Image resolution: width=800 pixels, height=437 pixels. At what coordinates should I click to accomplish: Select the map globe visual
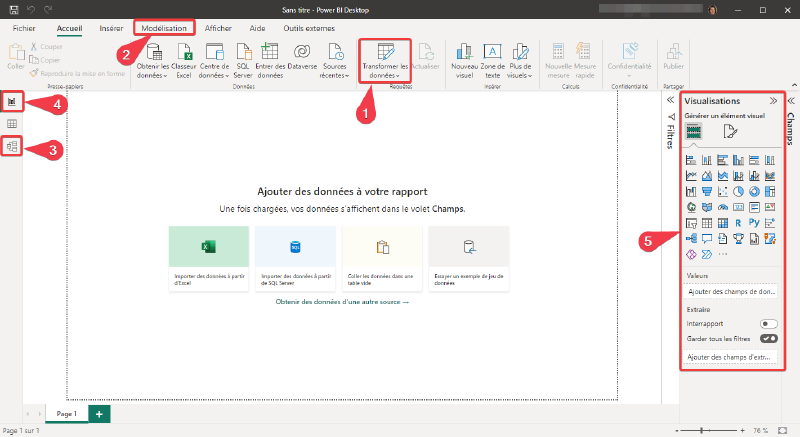click(x=691, y=208)
